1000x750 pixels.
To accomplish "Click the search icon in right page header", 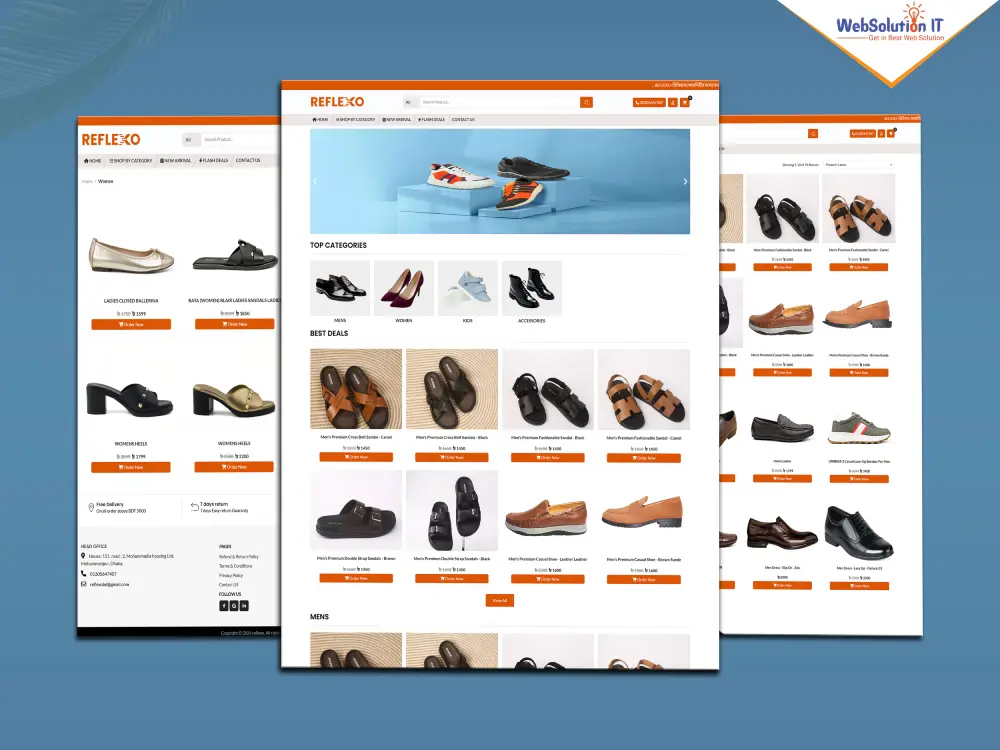I will 812,133.
